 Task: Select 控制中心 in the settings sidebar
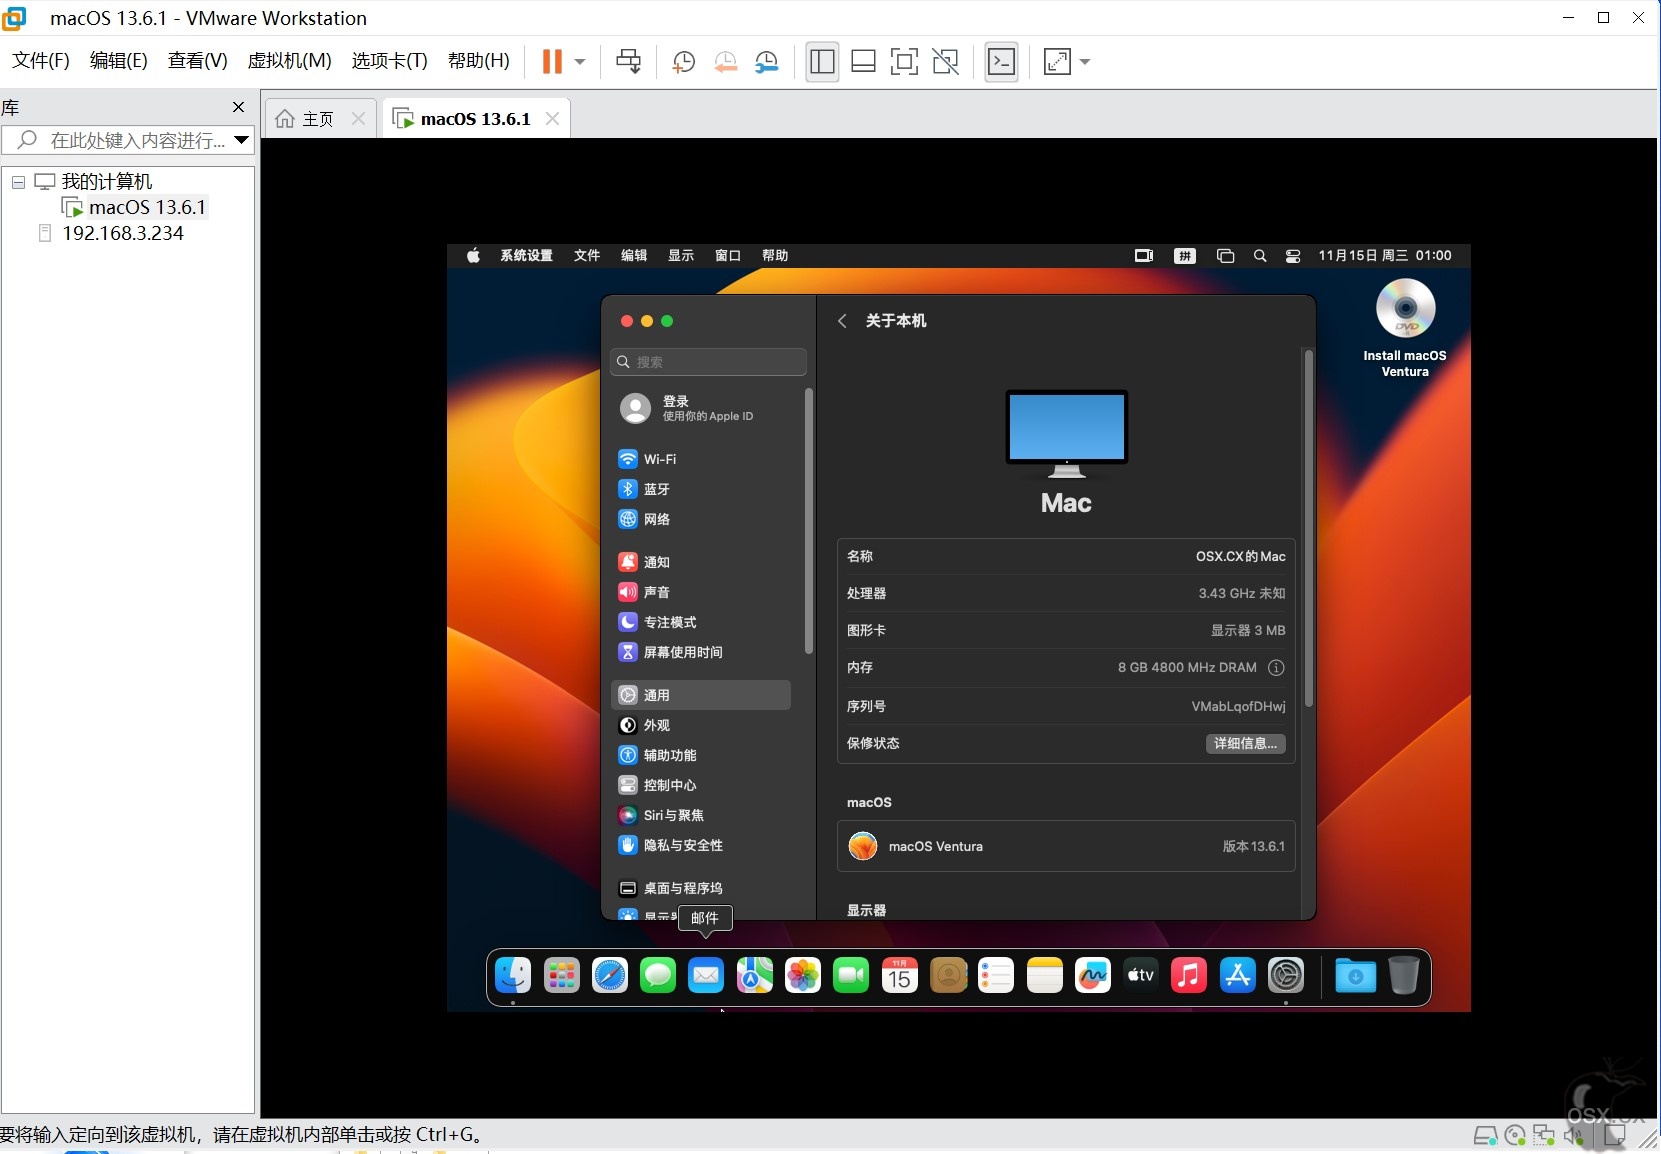pos(700,785)
